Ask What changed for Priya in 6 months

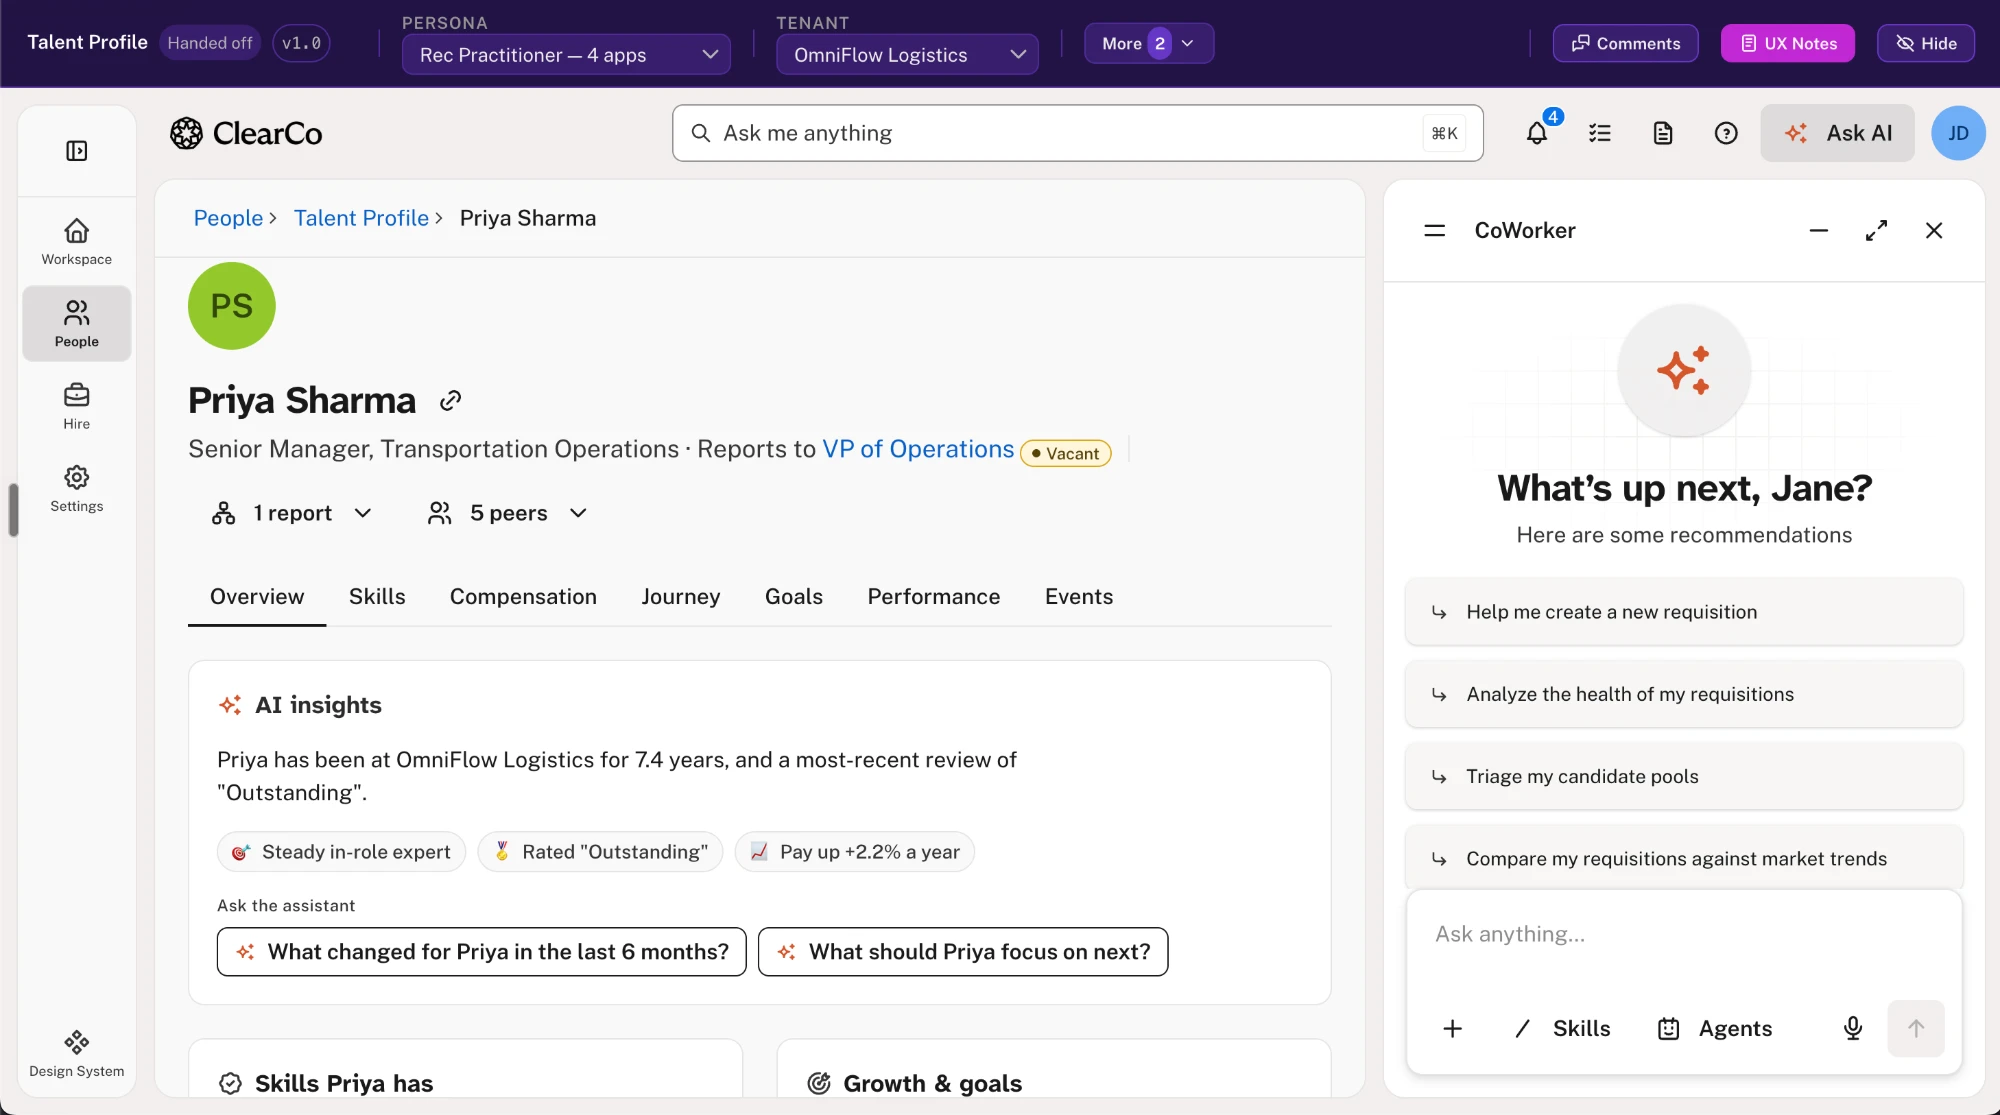[482, 952]
